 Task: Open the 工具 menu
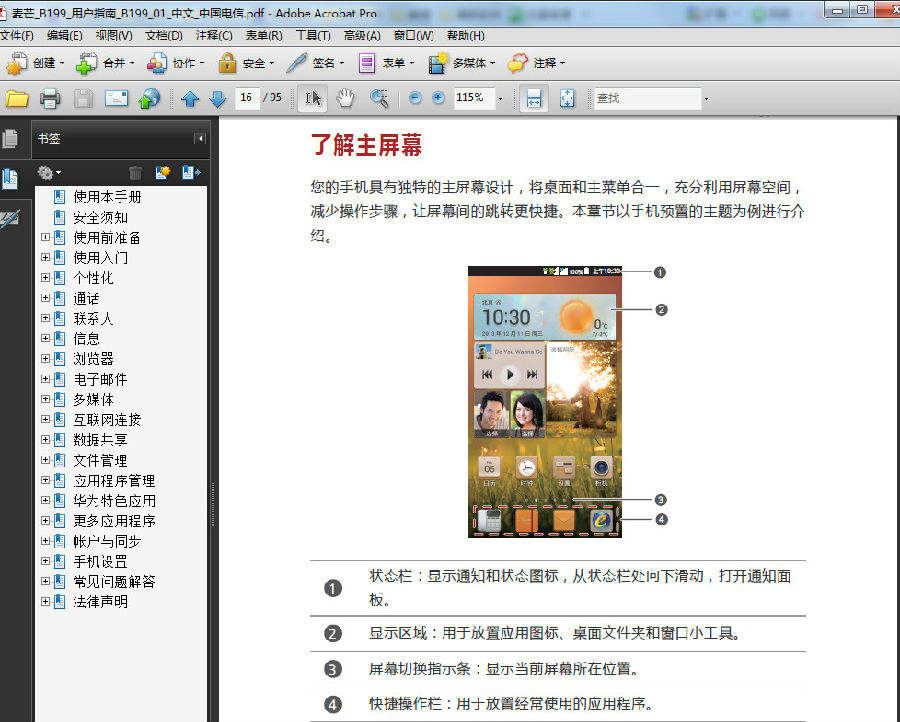[x=313, y=35]
